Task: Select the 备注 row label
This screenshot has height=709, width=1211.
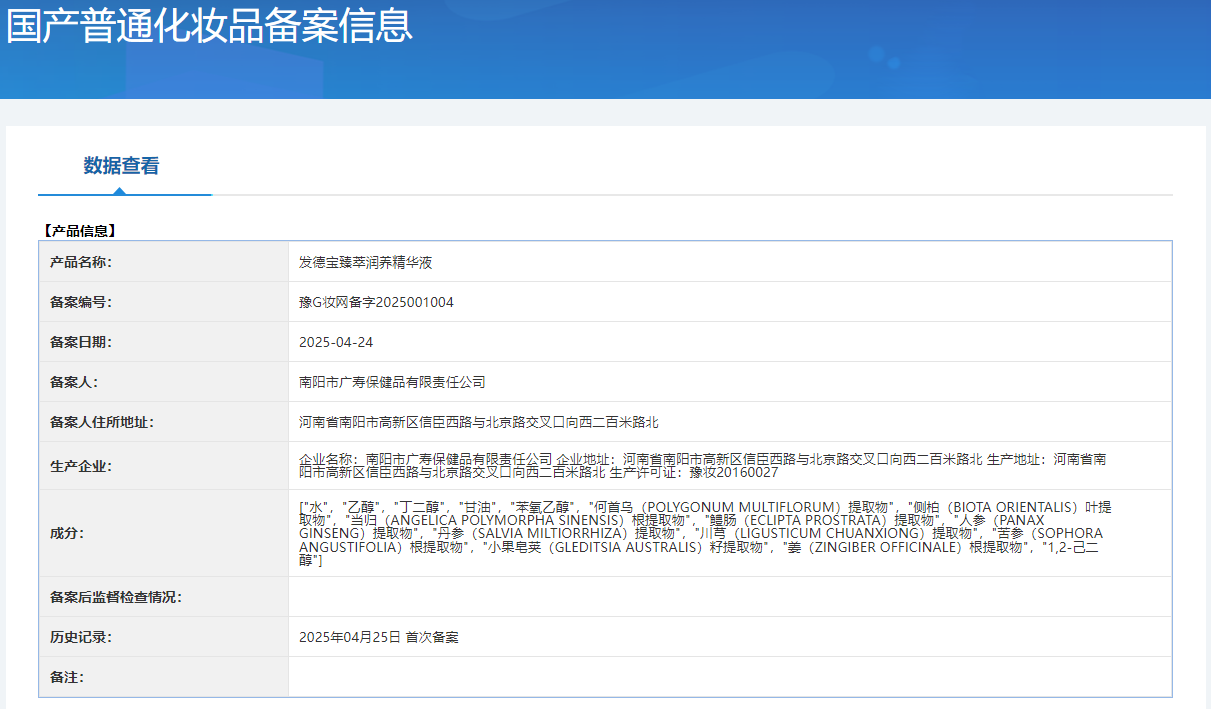Action: coord(67,677)
